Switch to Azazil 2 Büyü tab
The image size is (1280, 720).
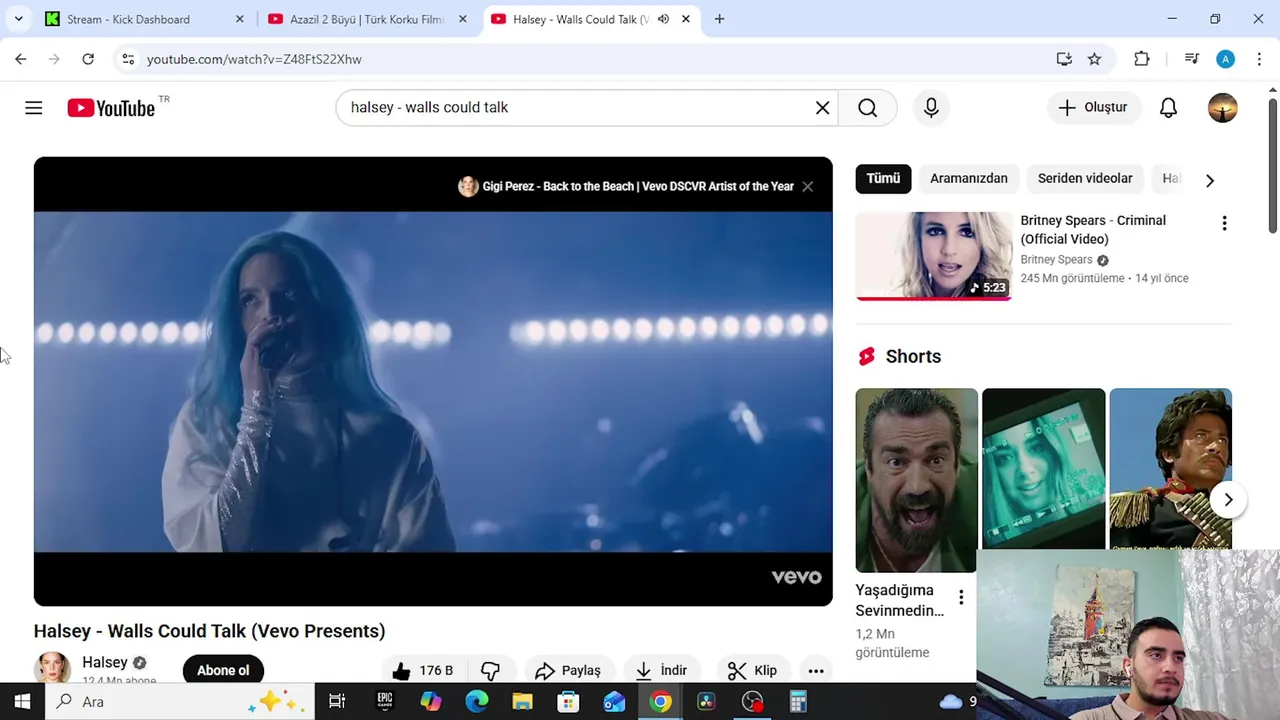coord(366,19)
